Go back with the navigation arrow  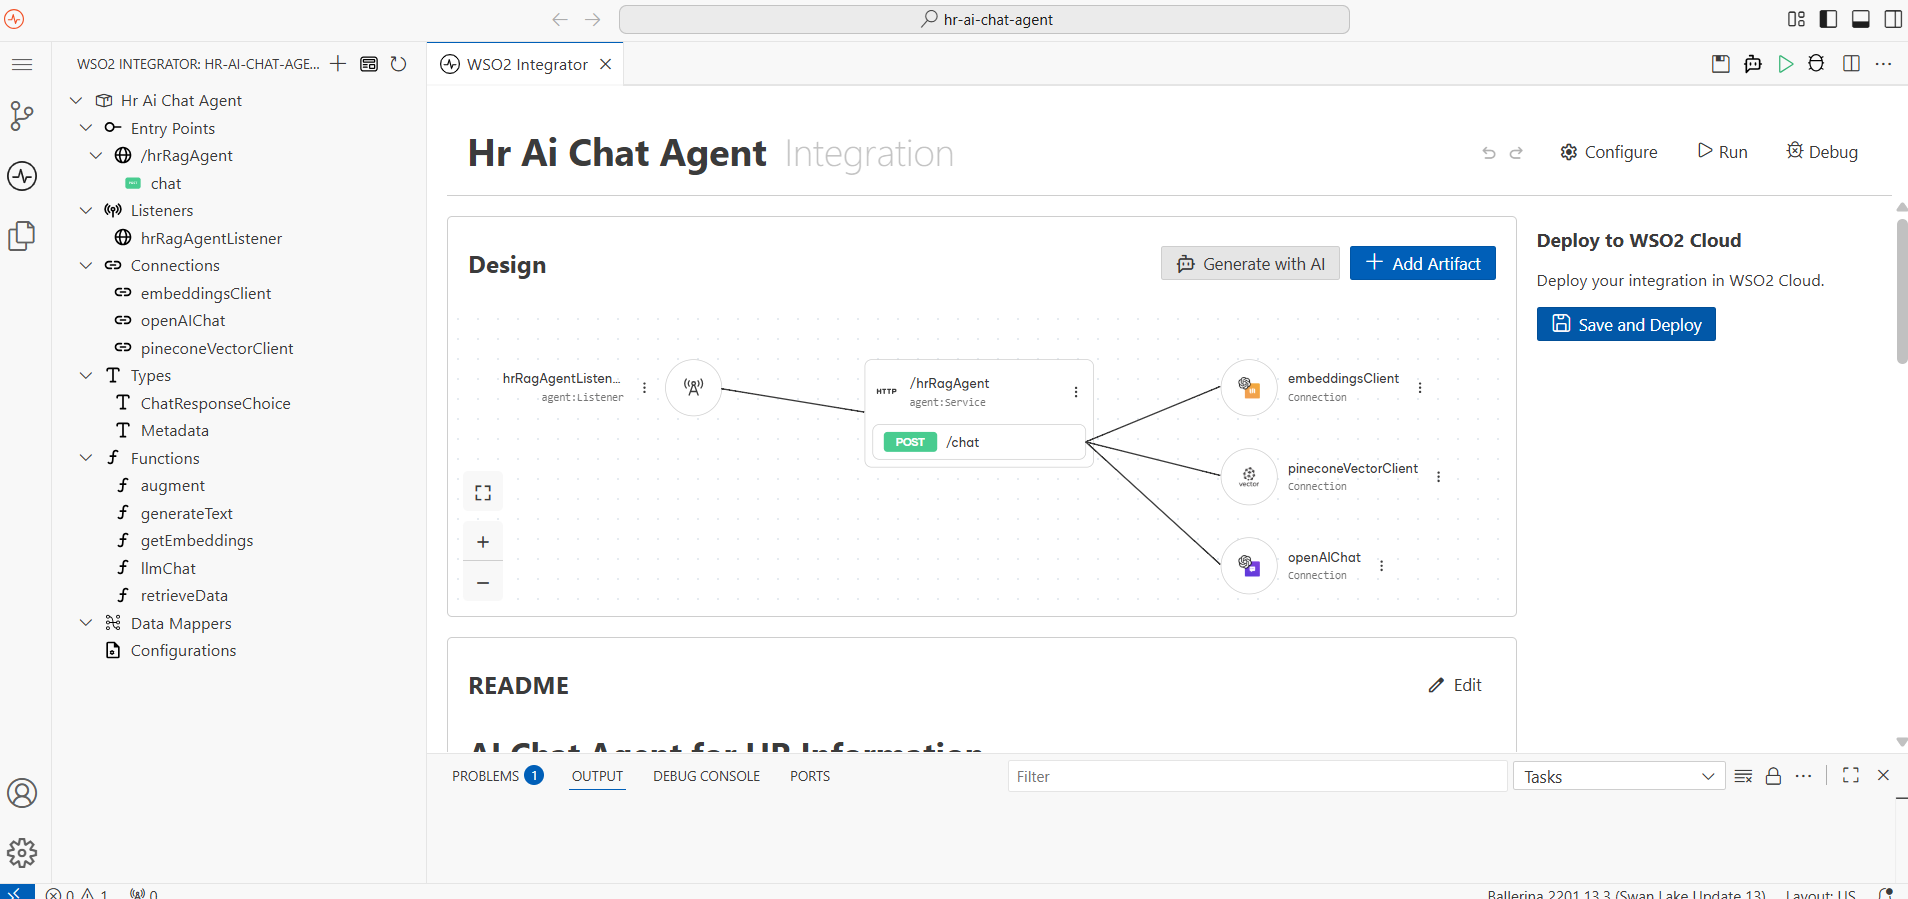[560, 19]
